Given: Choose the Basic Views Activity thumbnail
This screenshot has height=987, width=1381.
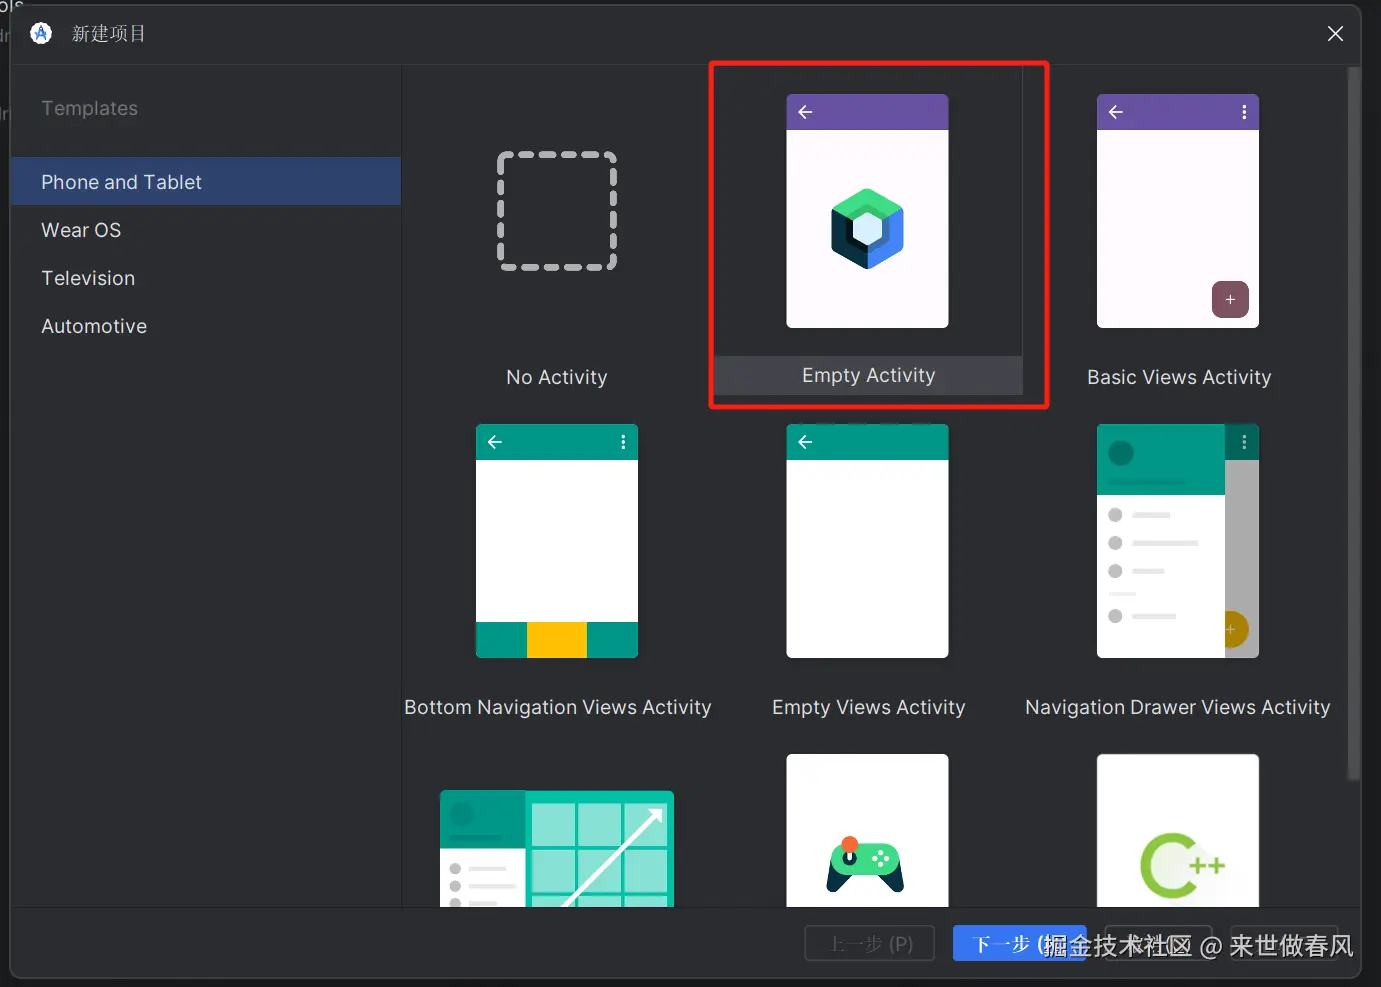Looking at the screenshot, I should [1178, 211].
